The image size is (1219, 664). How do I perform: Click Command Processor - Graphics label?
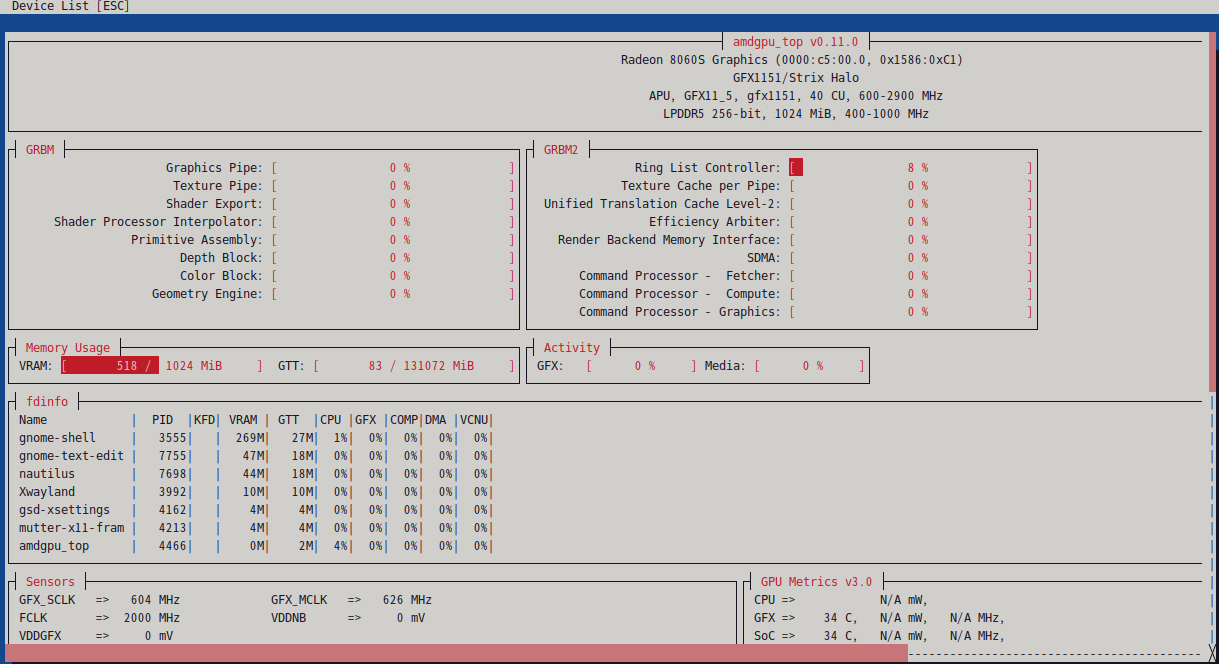click(x=679, y=312)
